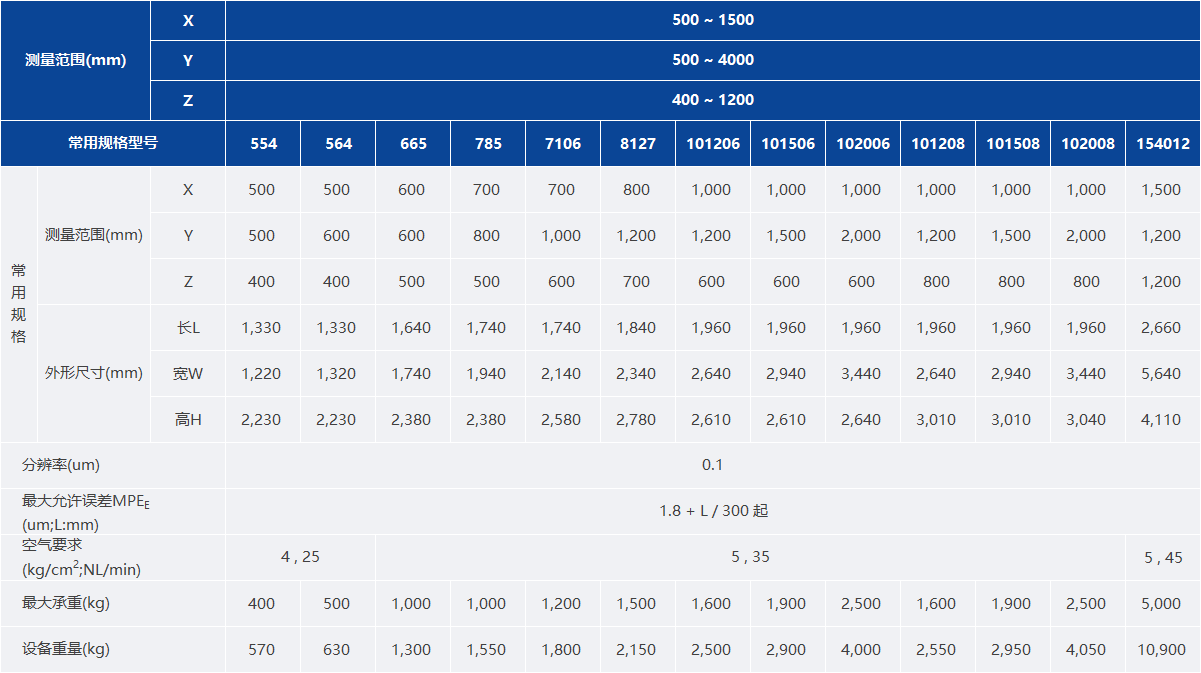The height and width of the screenshot is (673, 1201).
Task: Click the width value 5,640
Action: coord(1161,374)
